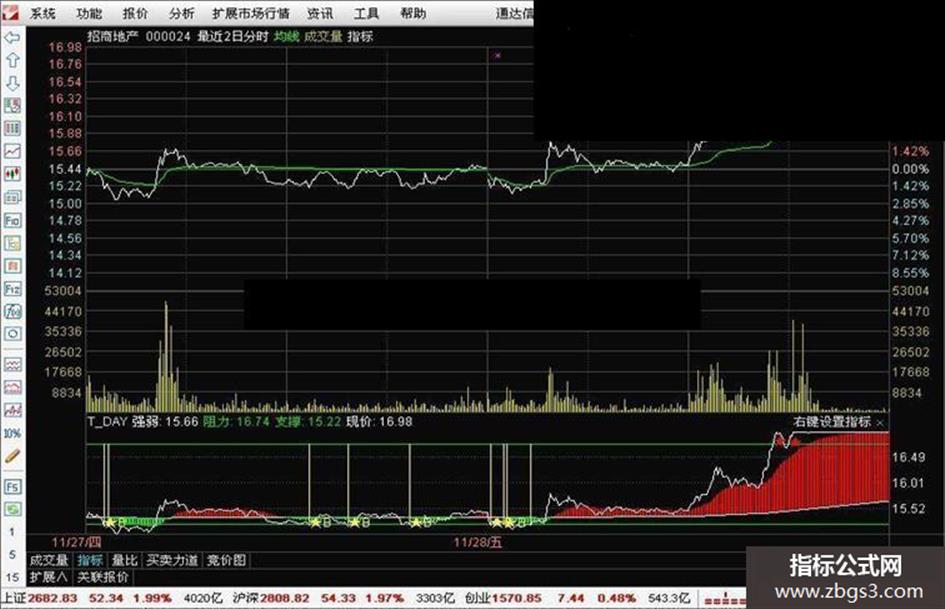Image resolution: width=945 pixels, height=609 pixels.
Task: Click the multi-column view icon in sidebar
Action: click(x=12, y=128)
